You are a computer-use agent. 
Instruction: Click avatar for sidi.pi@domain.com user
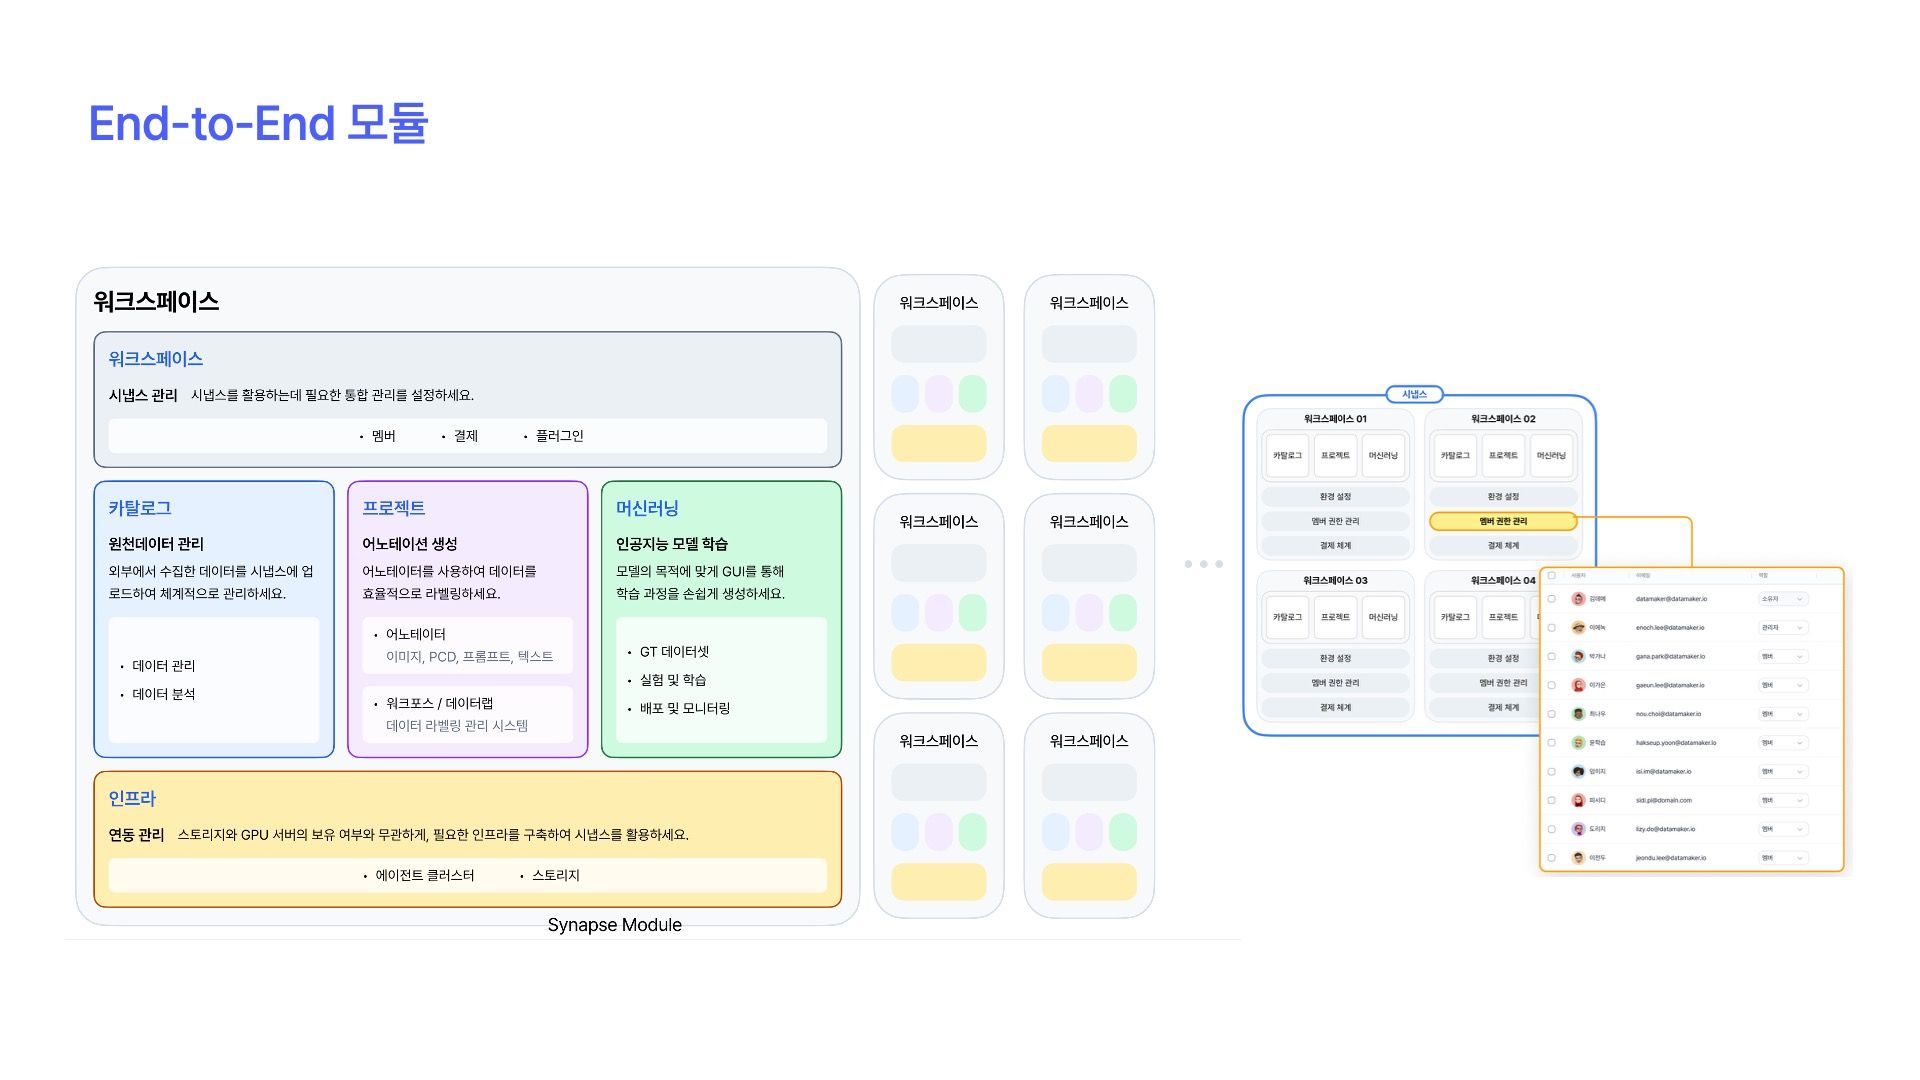[1578, 801]
